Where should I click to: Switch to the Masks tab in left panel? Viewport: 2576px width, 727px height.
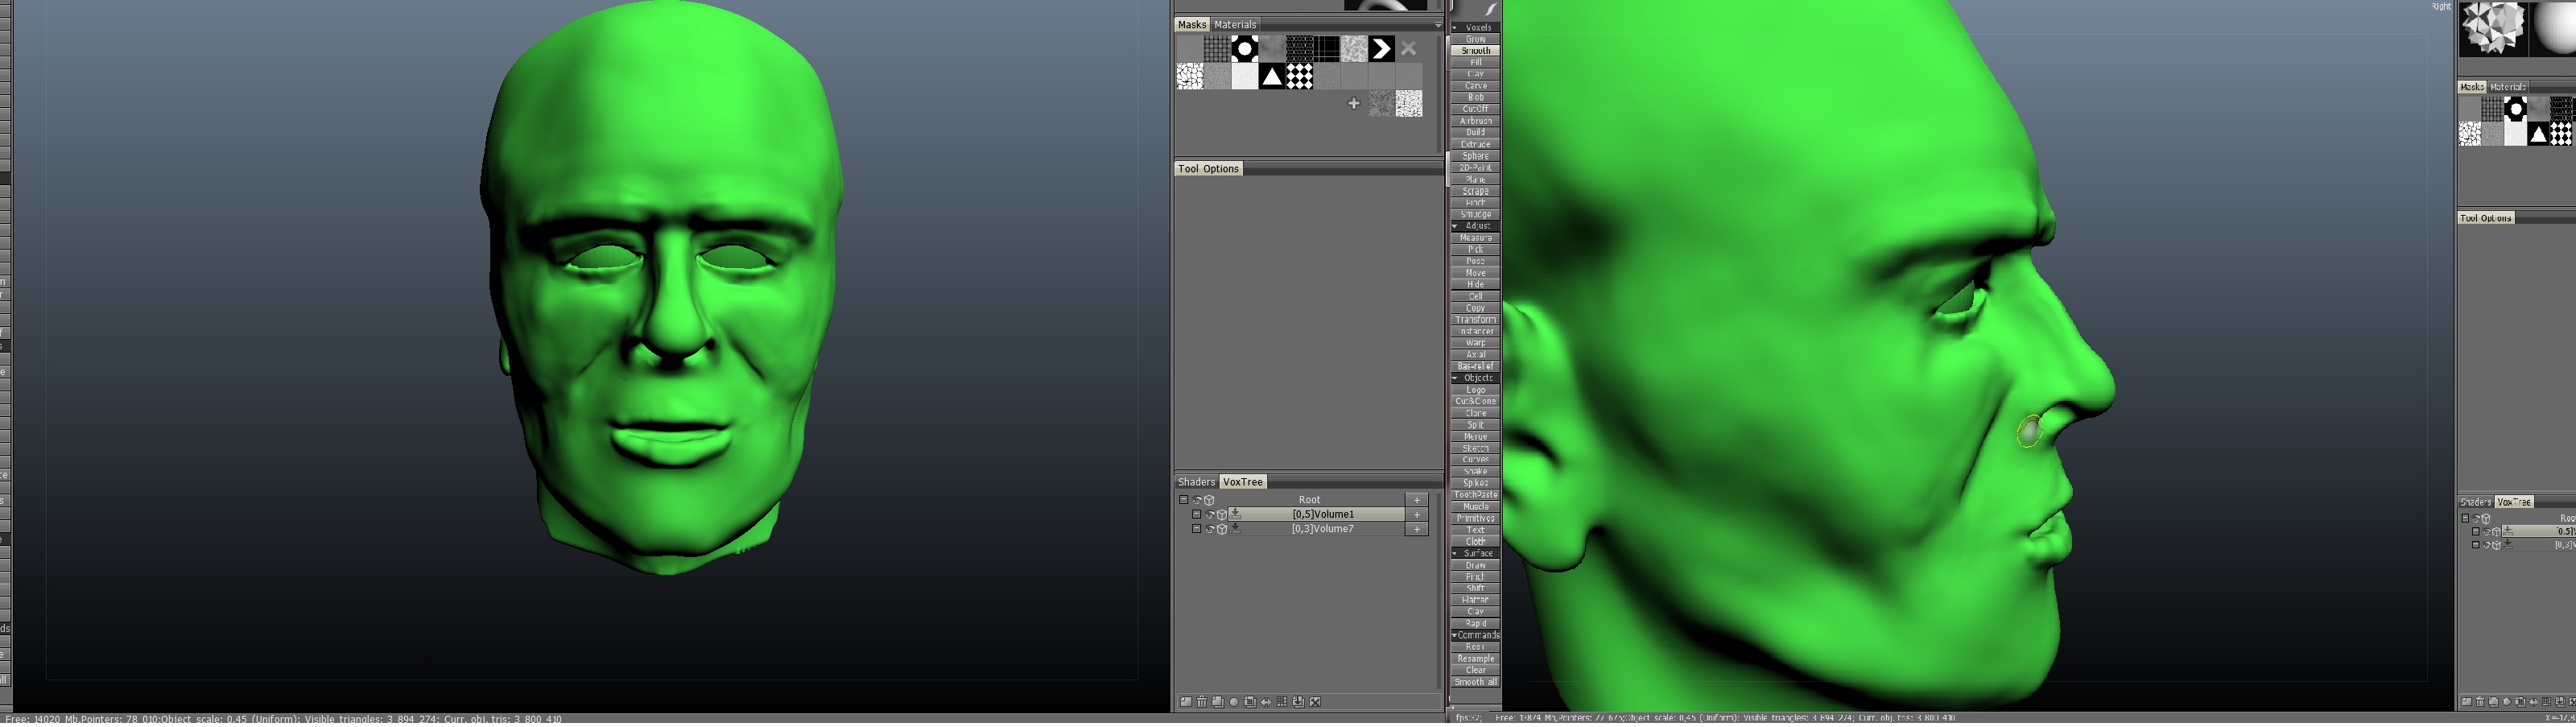1192,25
